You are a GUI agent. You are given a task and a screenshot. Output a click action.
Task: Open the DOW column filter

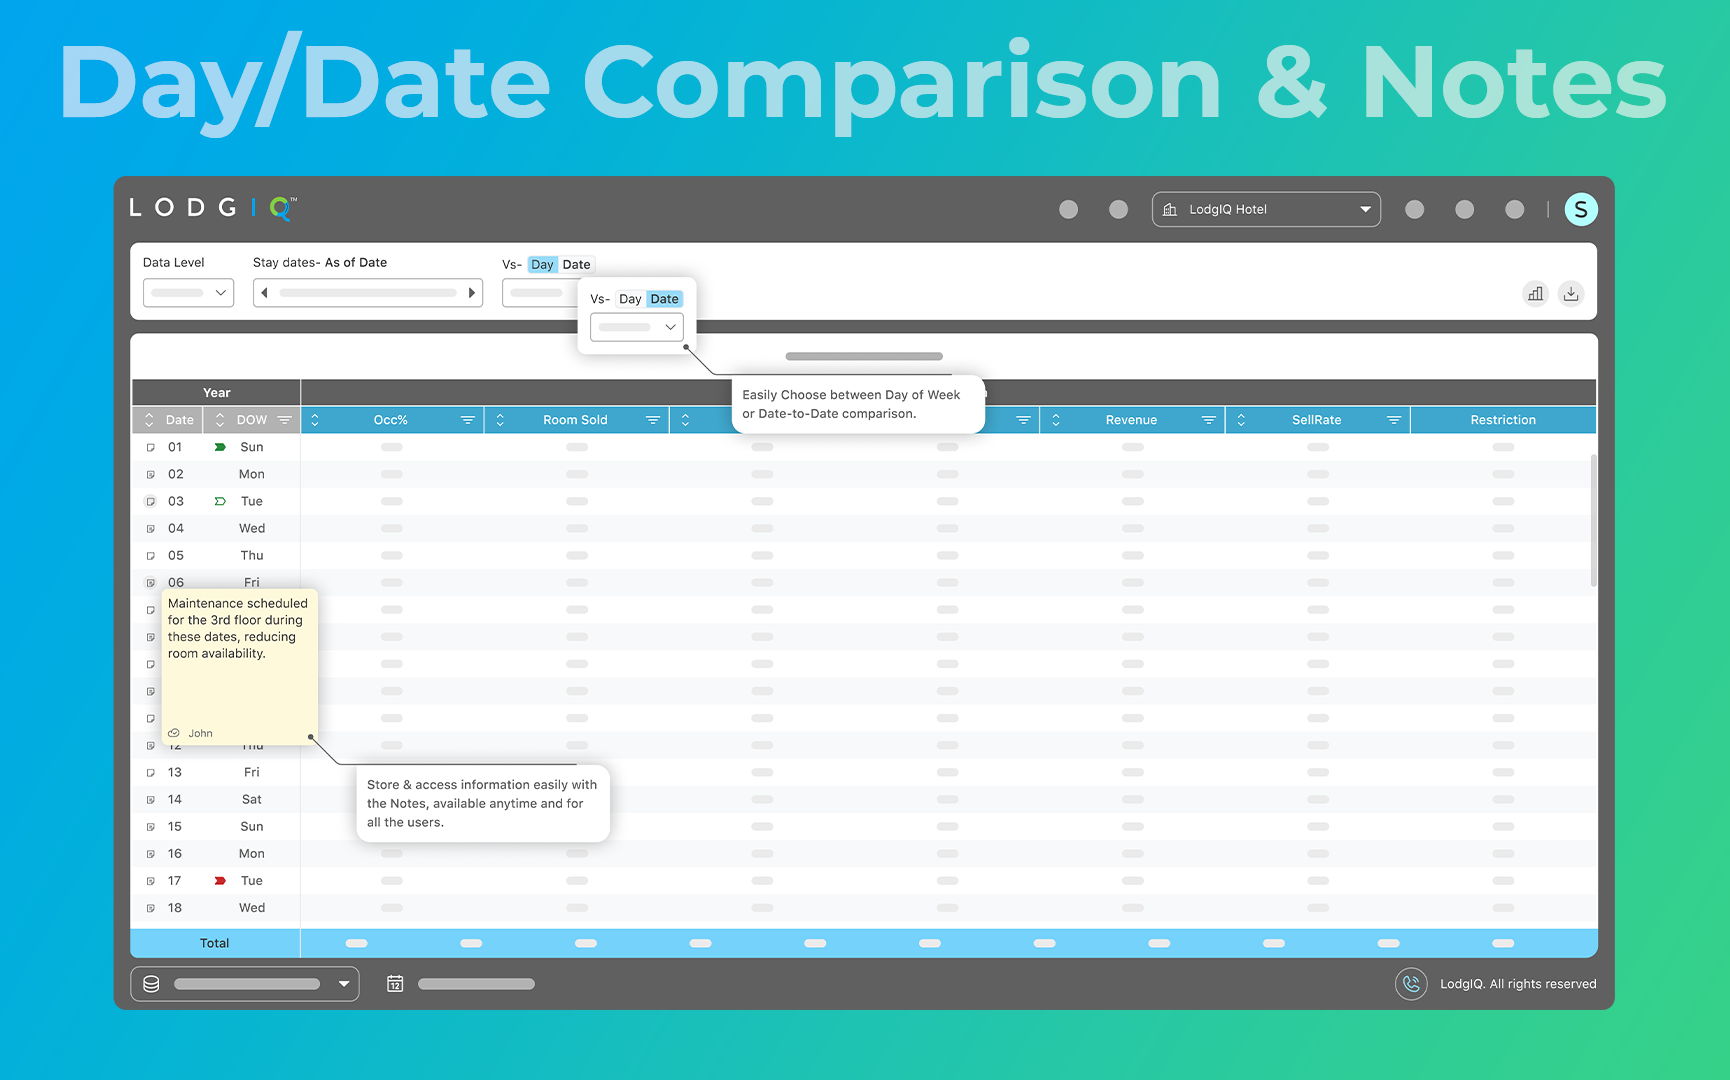pyautogui.click(x=285, y=420)
